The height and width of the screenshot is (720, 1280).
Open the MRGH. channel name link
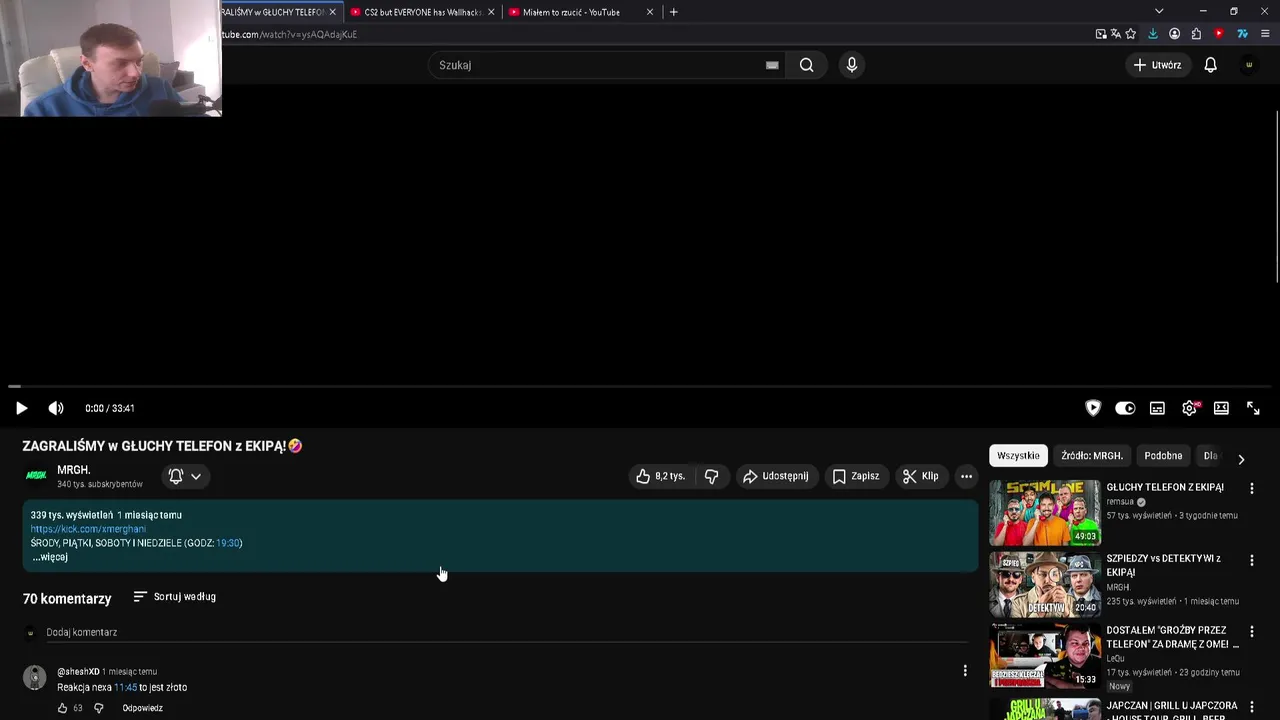pos(74,470)
